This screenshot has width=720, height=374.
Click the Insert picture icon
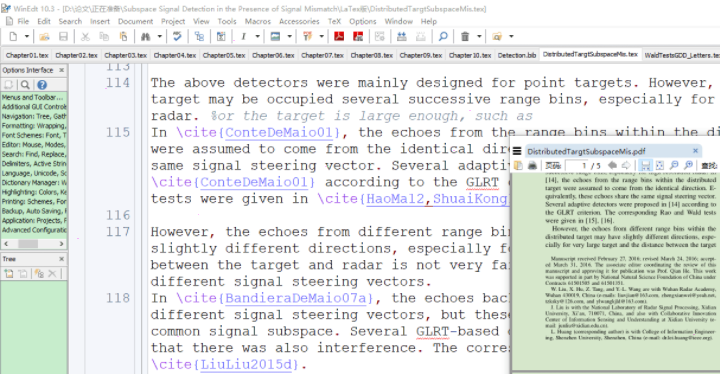[275, 36]
